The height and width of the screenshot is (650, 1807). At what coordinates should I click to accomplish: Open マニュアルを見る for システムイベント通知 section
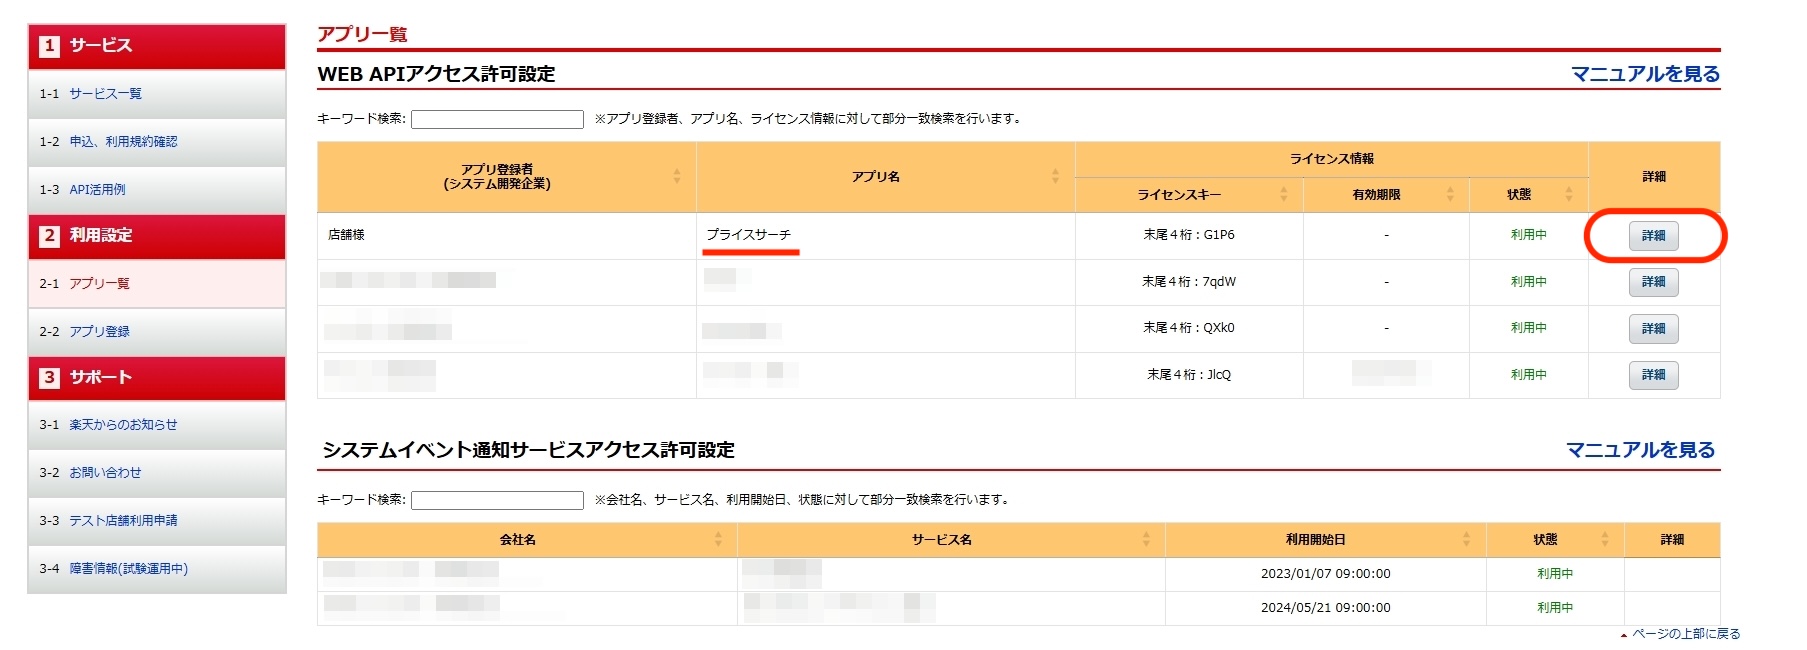point(1640,450)
